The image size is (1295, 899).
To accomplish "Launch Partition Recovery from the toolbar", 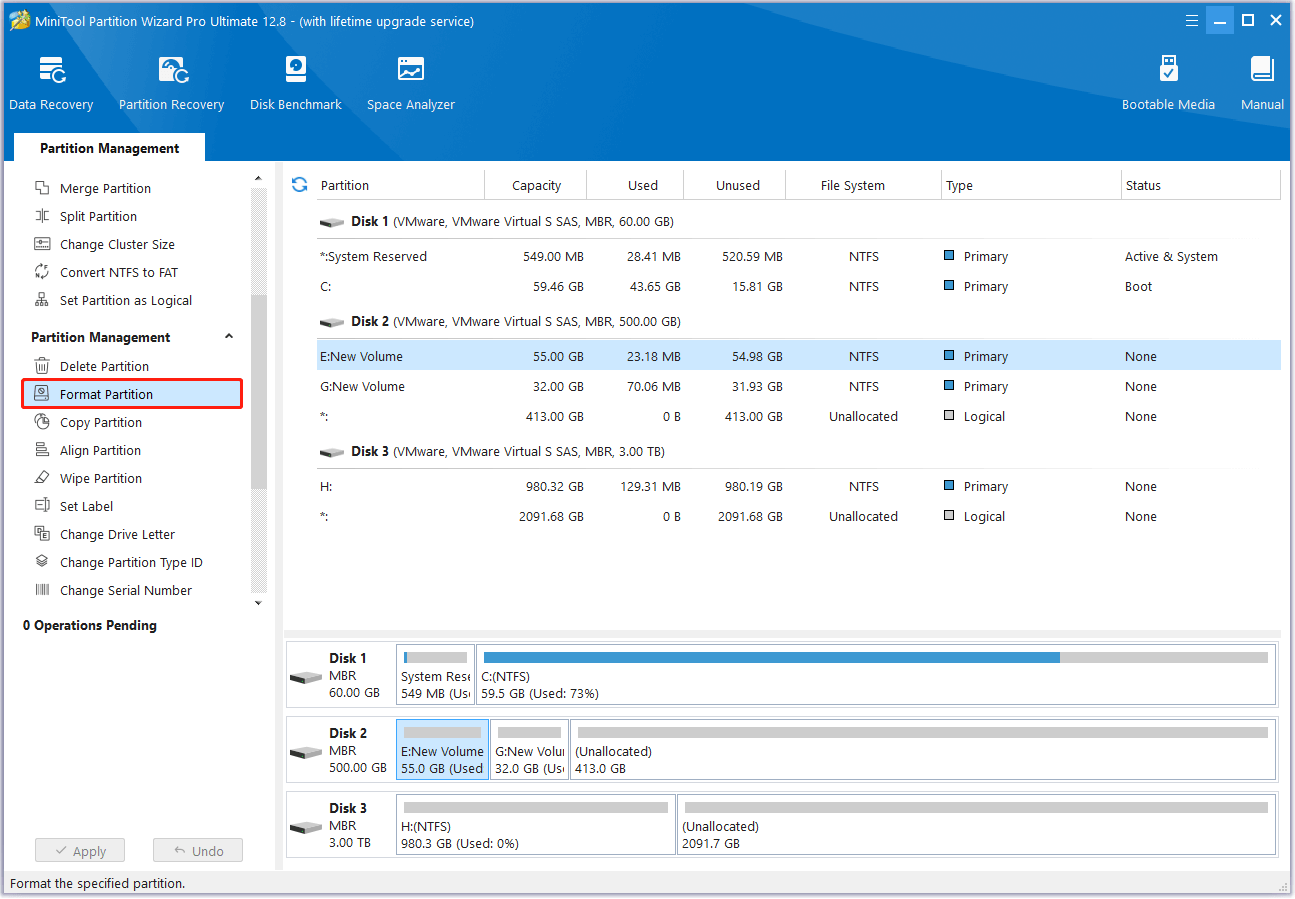I will point(171,83).
